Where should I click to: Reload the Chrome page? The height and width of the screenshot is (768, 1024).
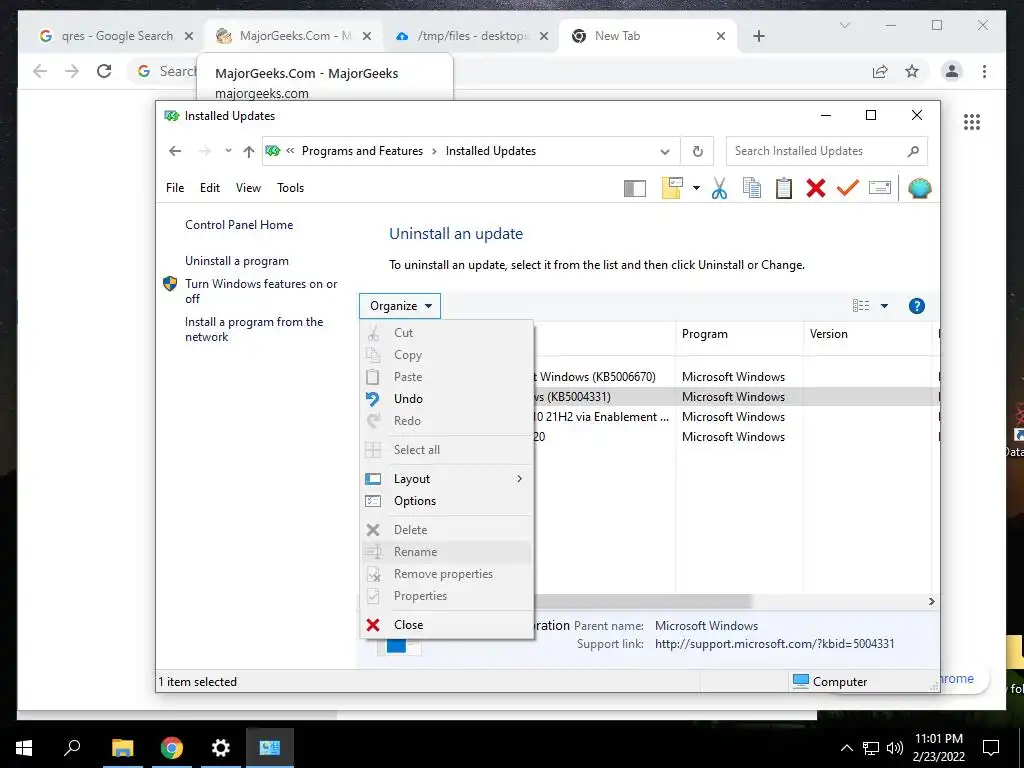pos(104,71)
